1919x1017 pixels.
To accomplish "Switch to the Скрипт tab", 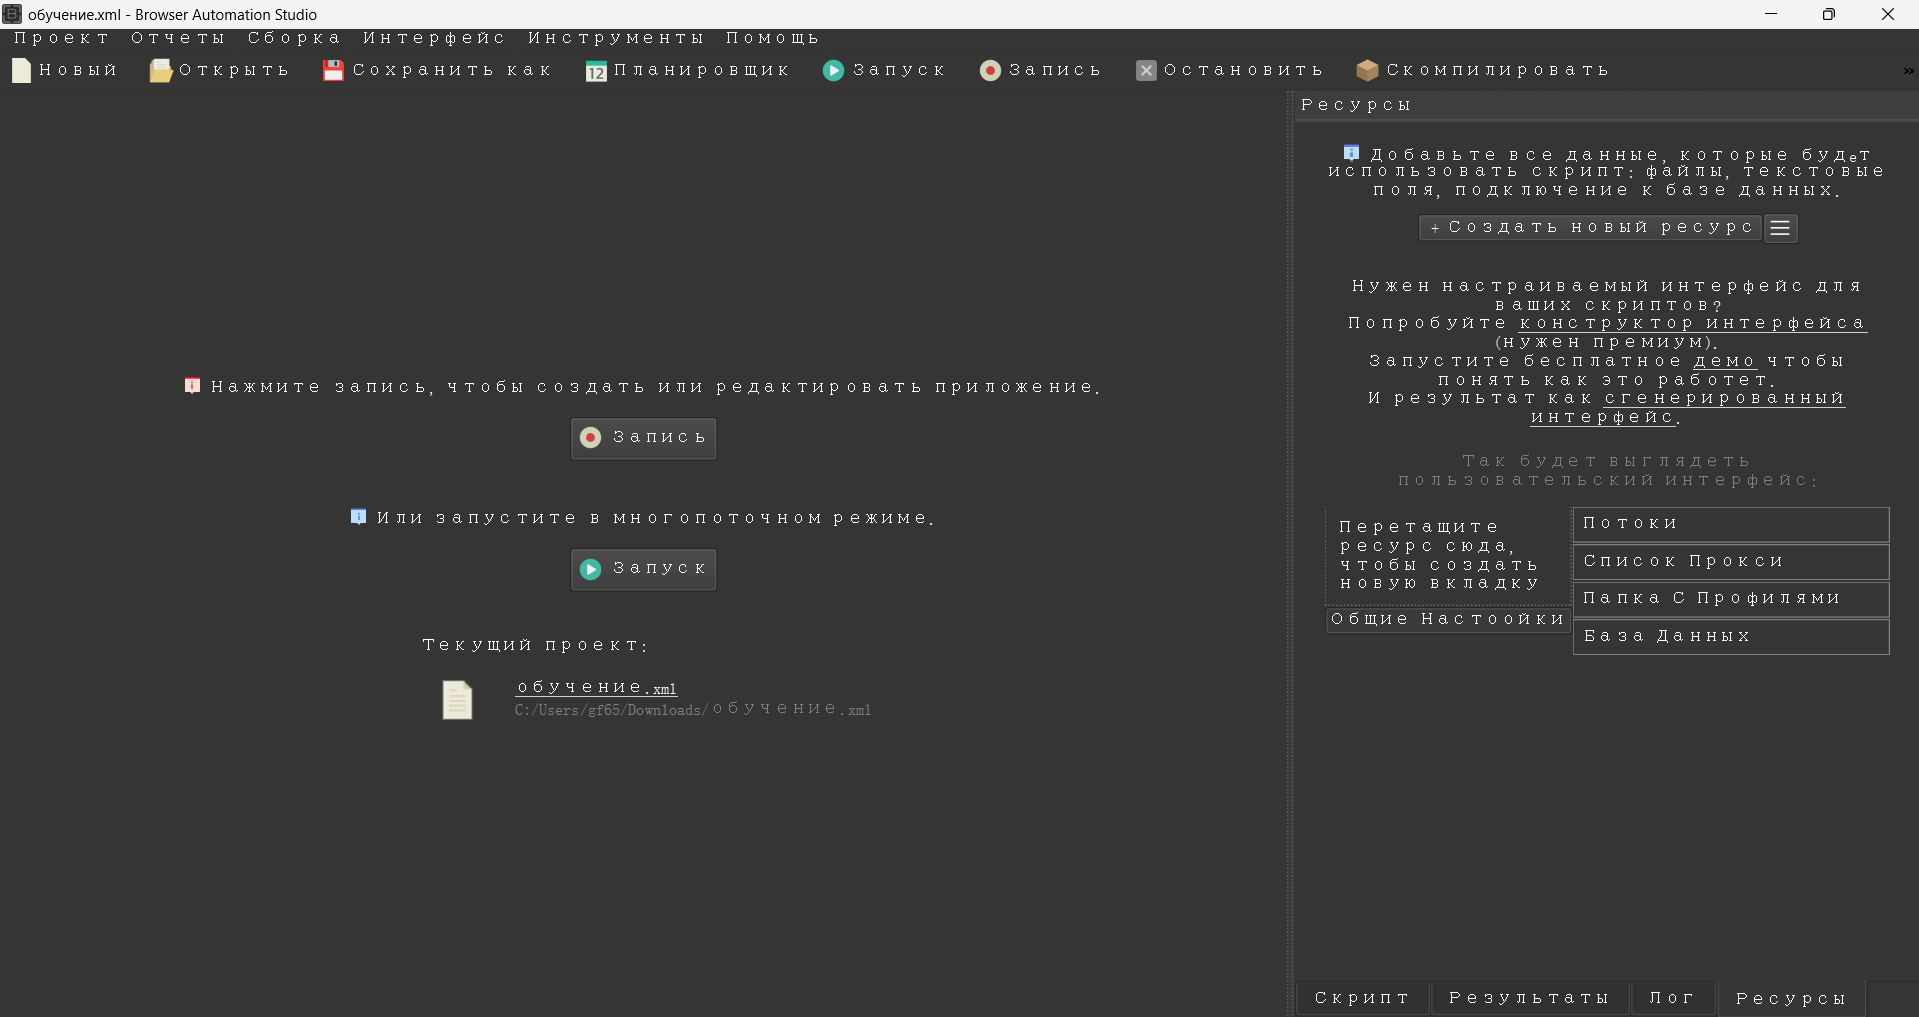I will [1362, 998].
